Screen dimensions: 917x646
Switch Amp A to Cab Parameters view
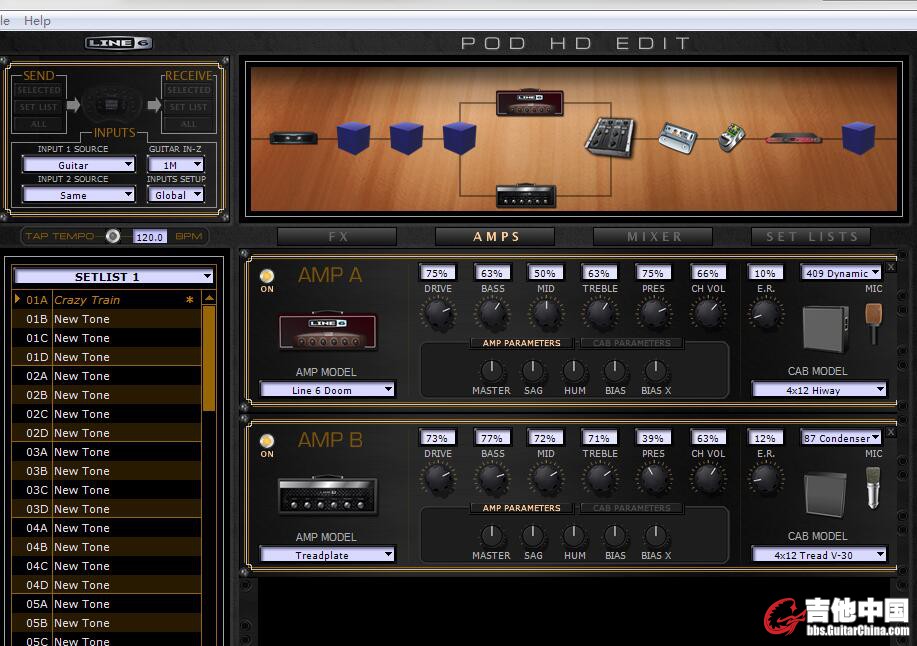[x=631, y=343]
